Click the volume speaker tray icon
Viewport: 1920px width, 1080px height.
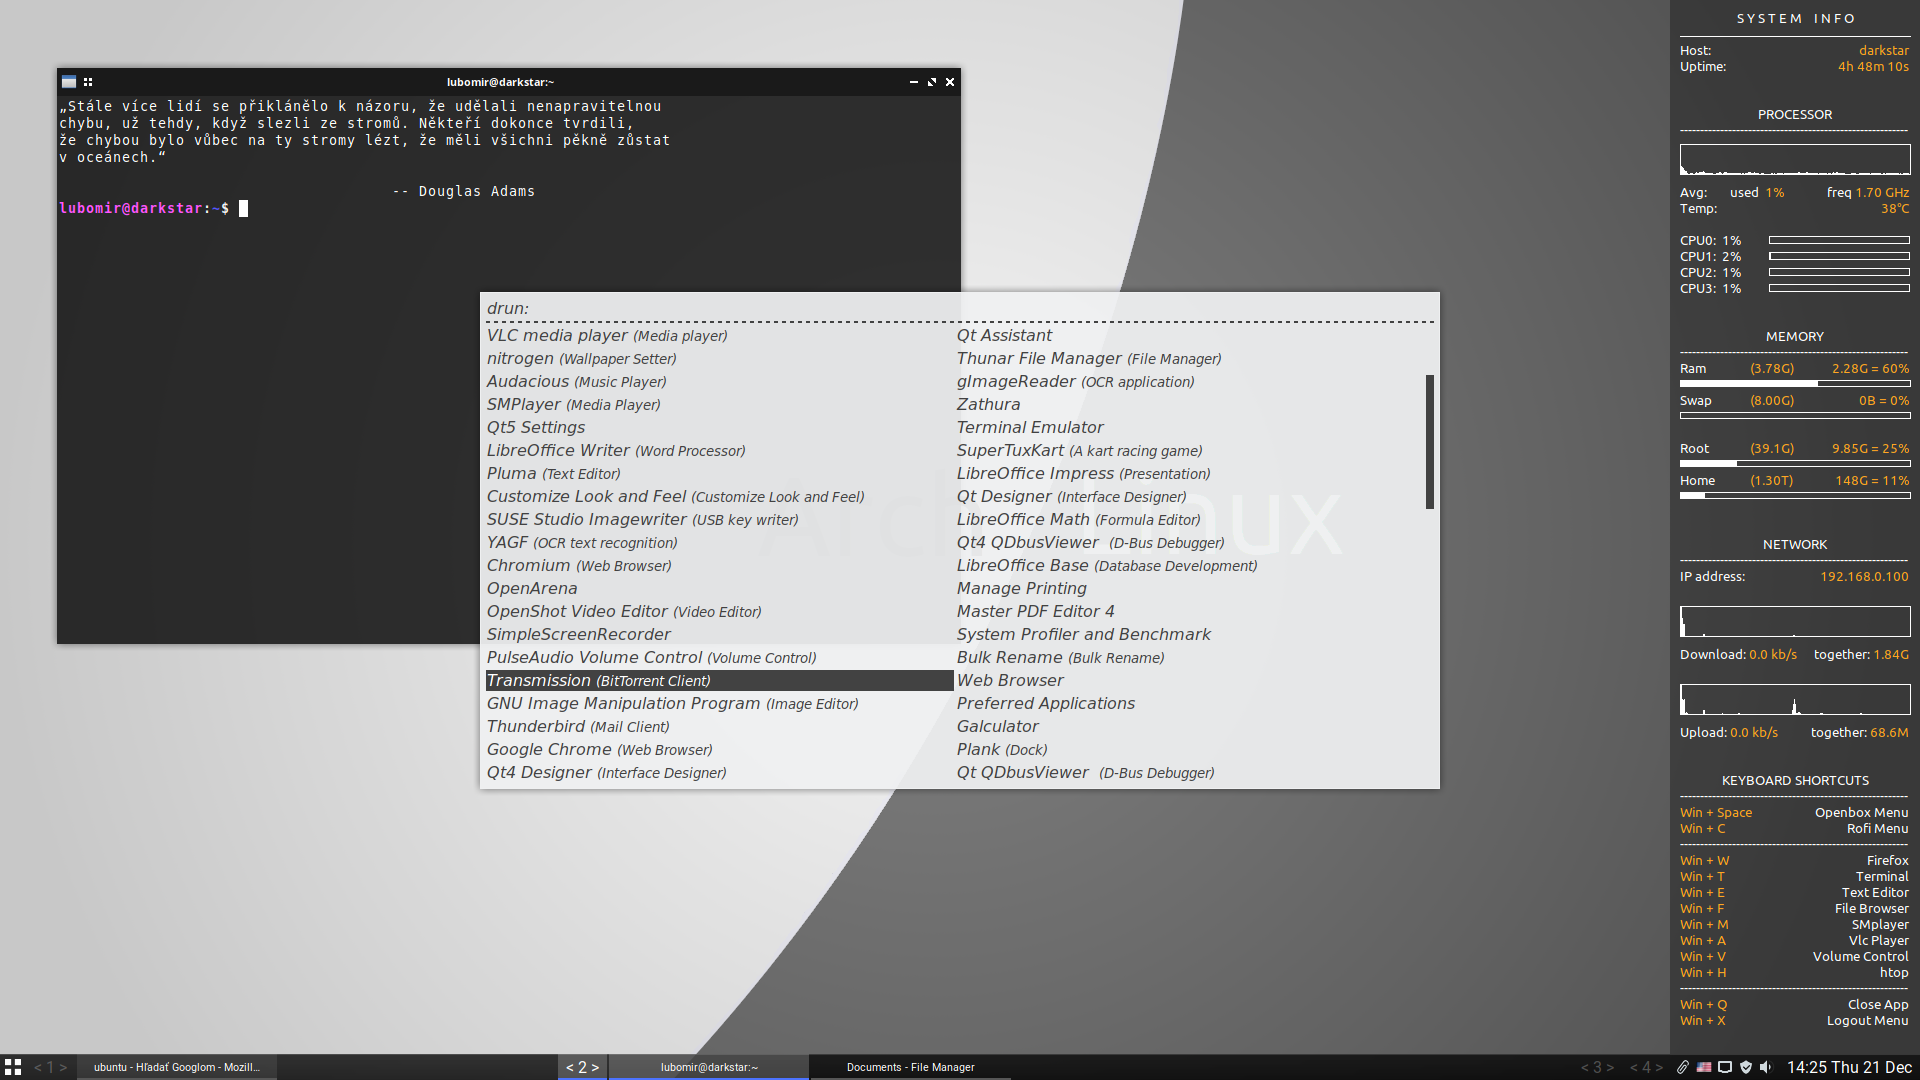point(1766,1067)
